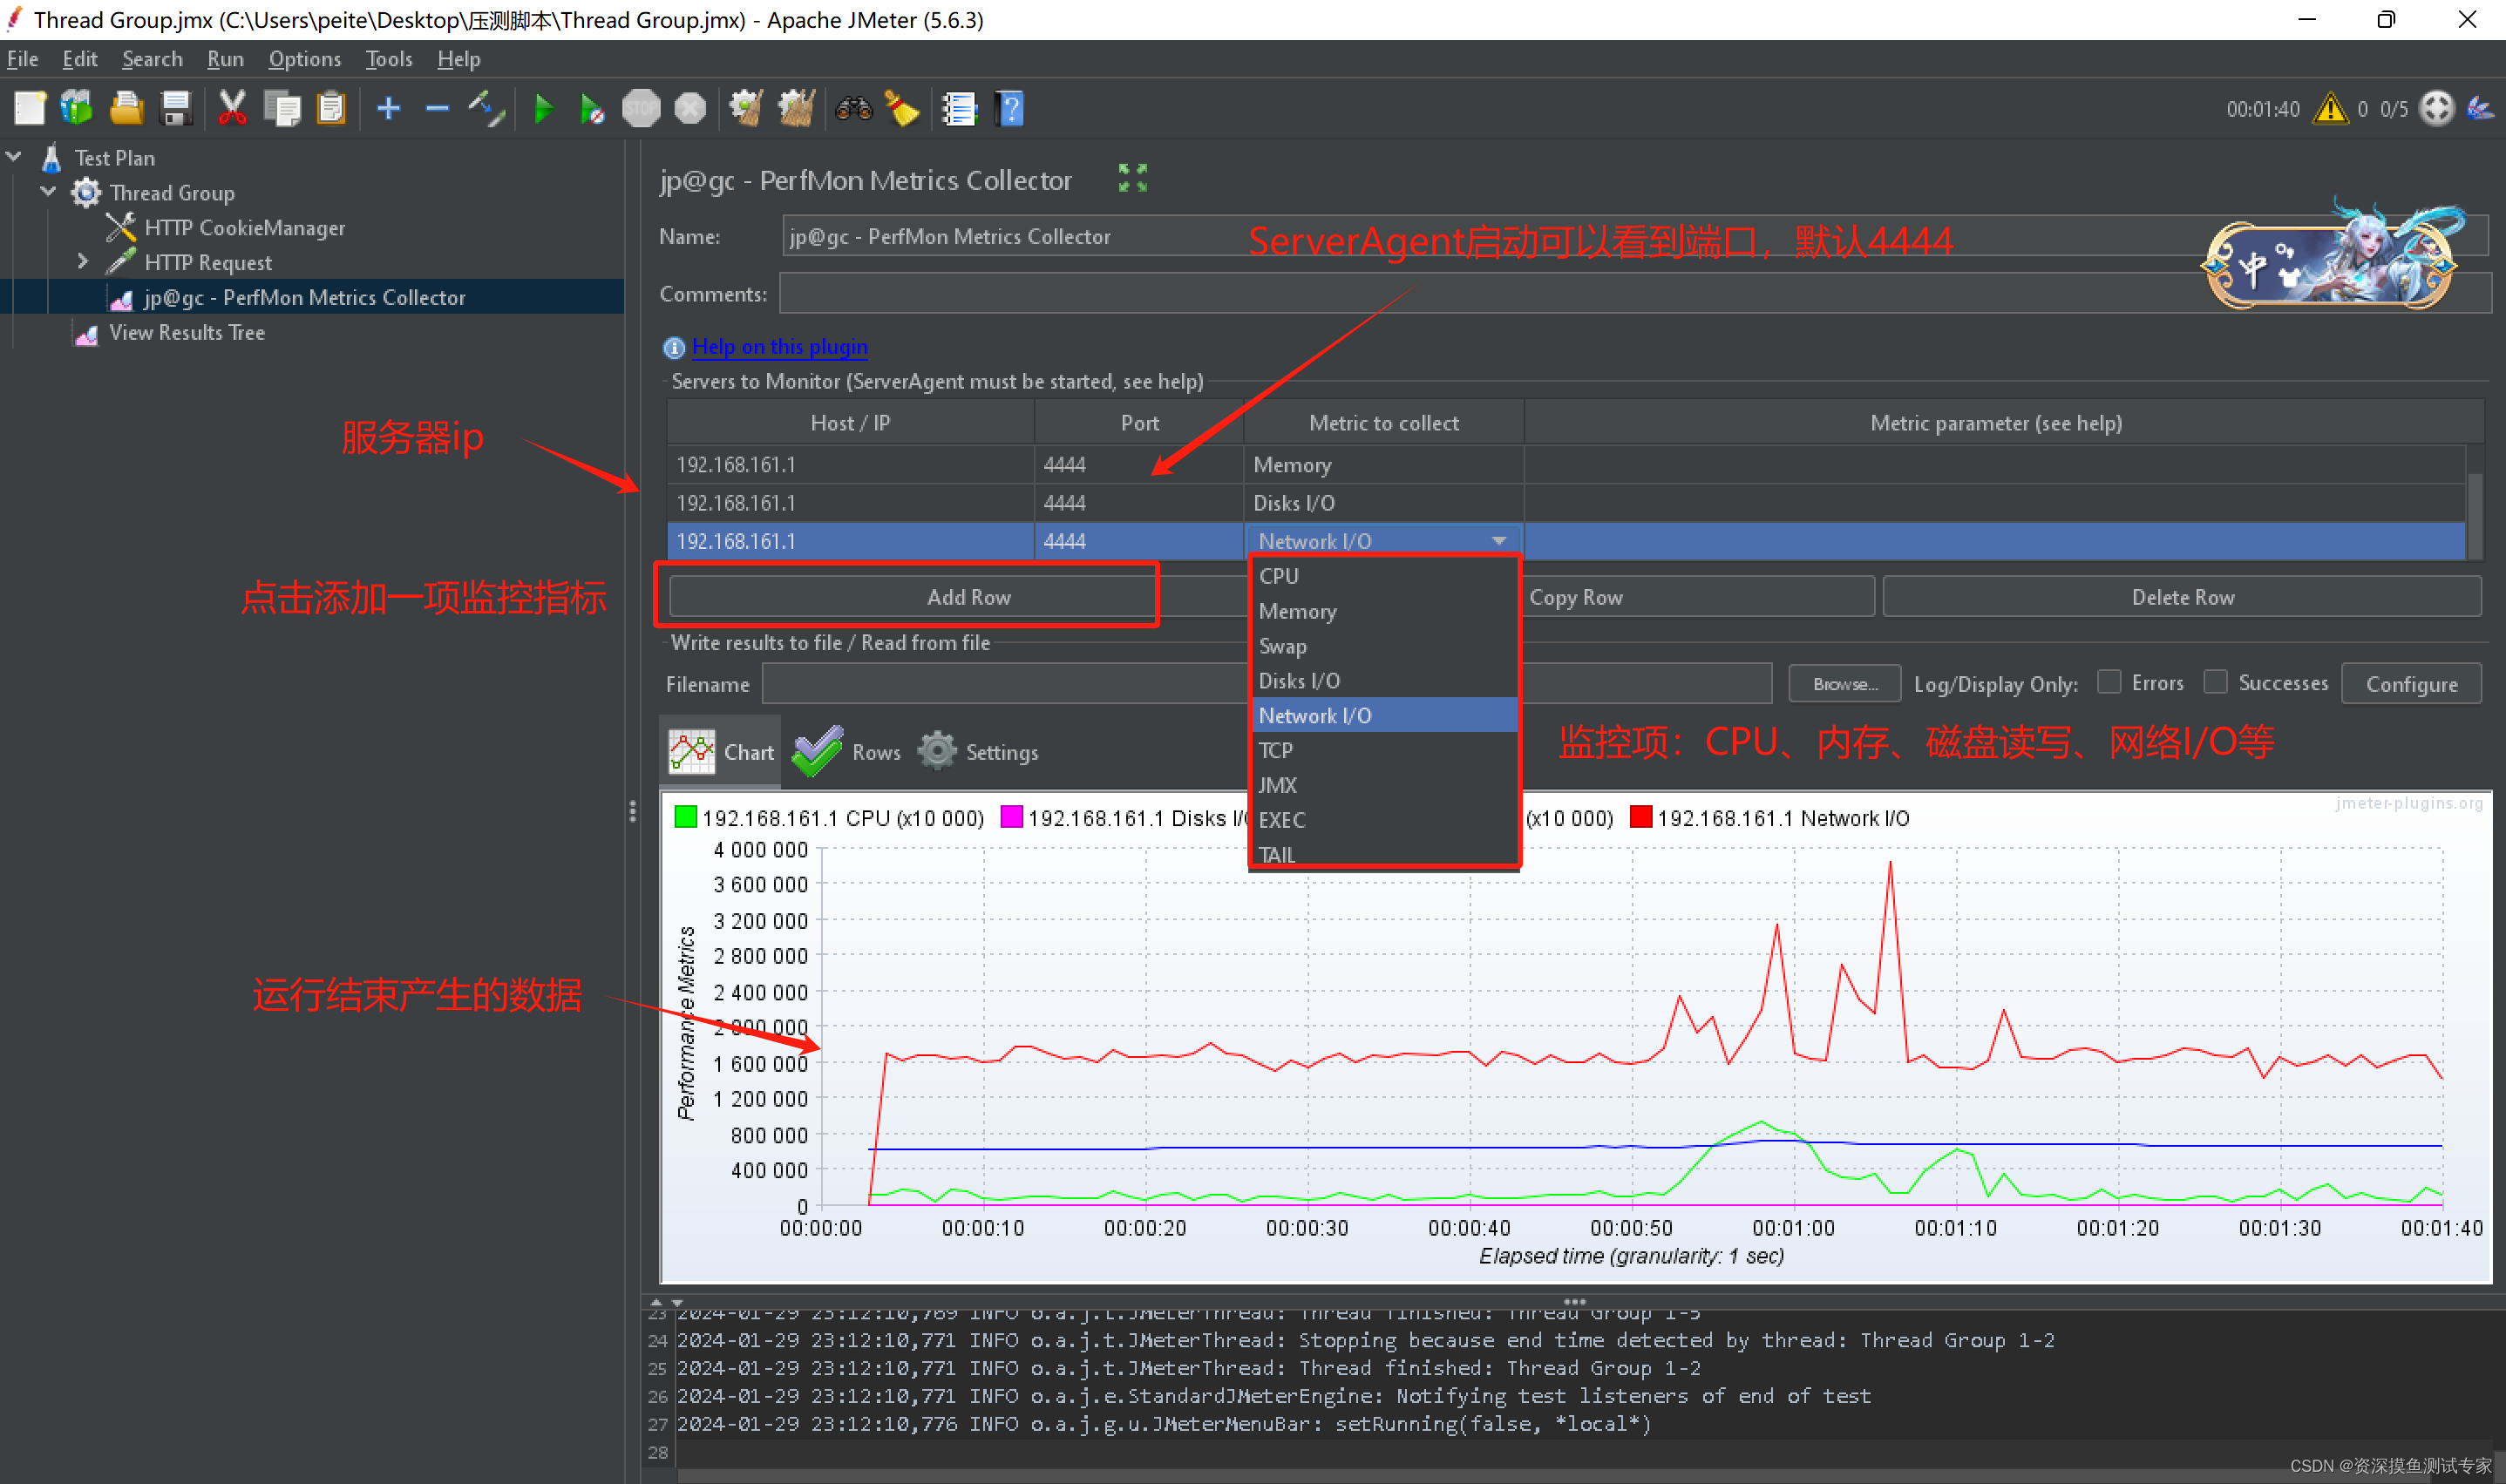
Task: Click the Browse... button
Action: click(1844, 684)
